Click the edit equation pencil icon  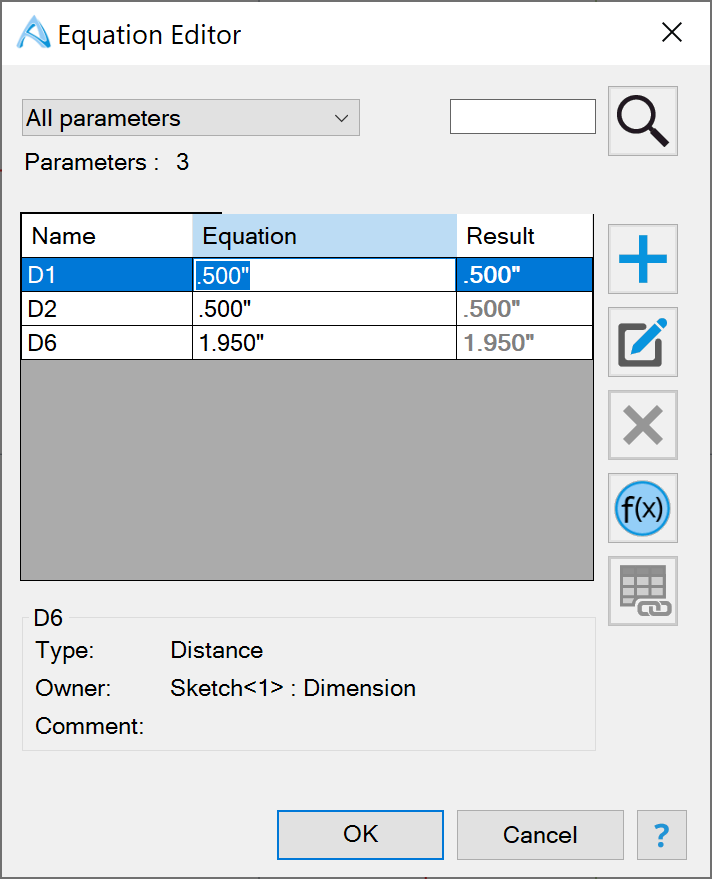point(642,342)
